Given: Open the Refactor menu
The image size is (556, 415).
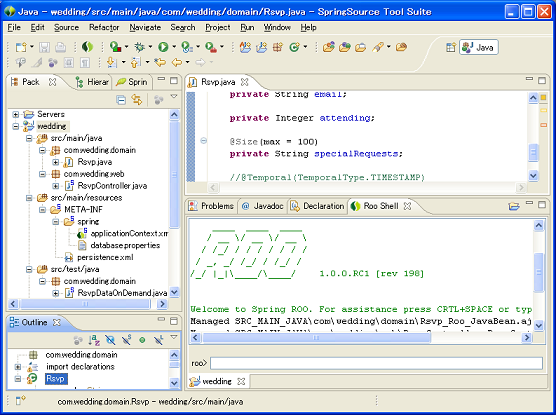Looking at the screenshot, I should pos(104,27).
